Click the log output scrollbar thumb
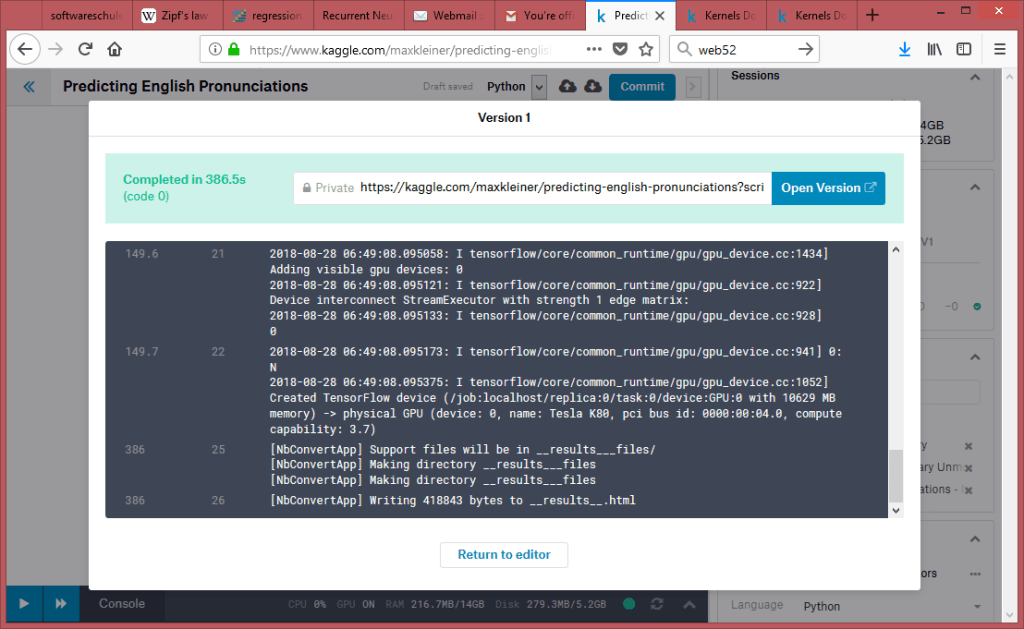The image size is (1024, 629). (x=895, y=475)
